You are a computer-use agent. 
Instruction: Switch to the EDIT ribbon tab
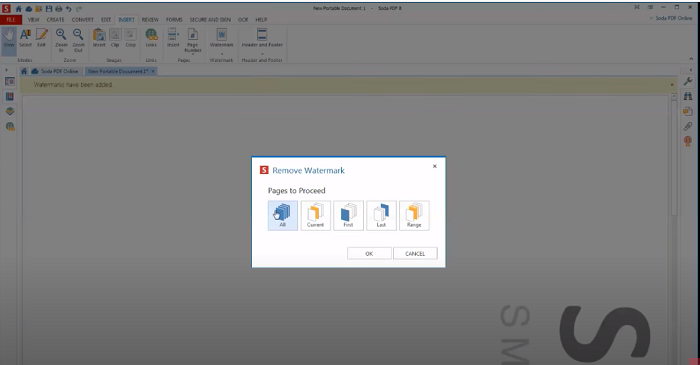106,20
